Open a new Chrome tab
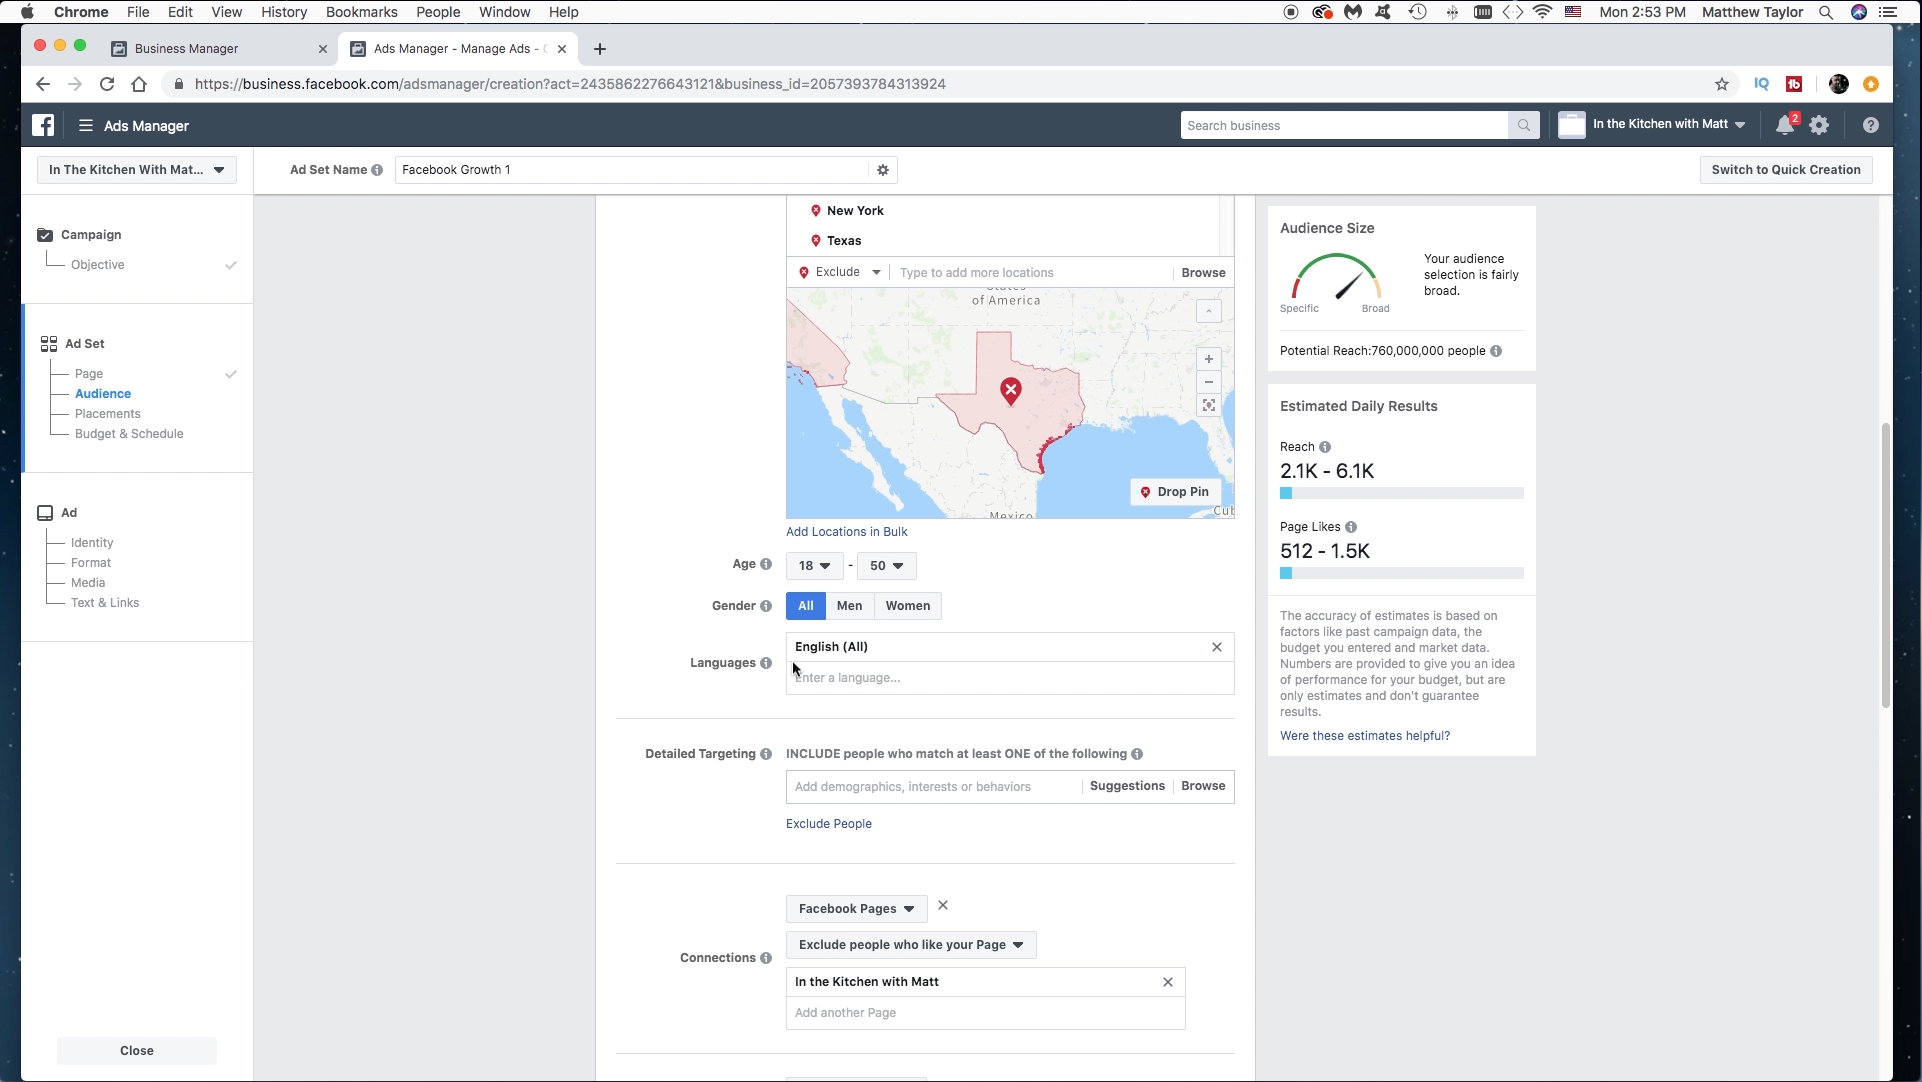 pos(600,49)
